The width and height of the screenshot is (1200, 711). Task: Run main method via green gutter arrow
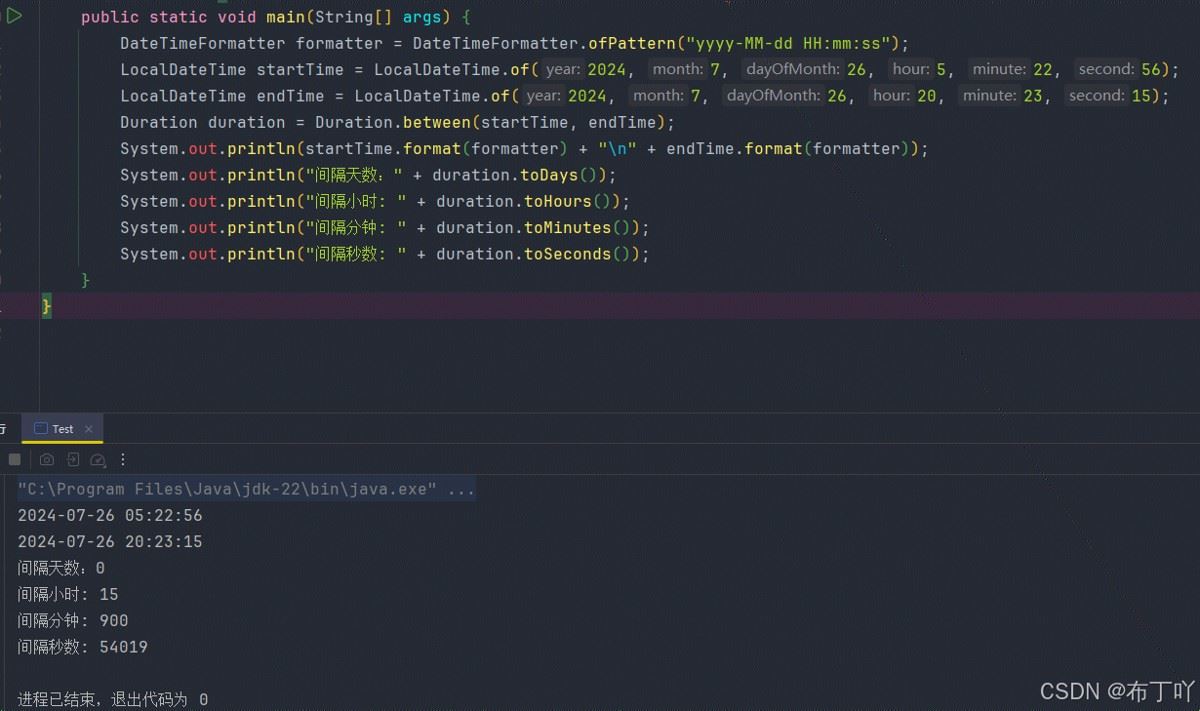[x=13, y=16]
